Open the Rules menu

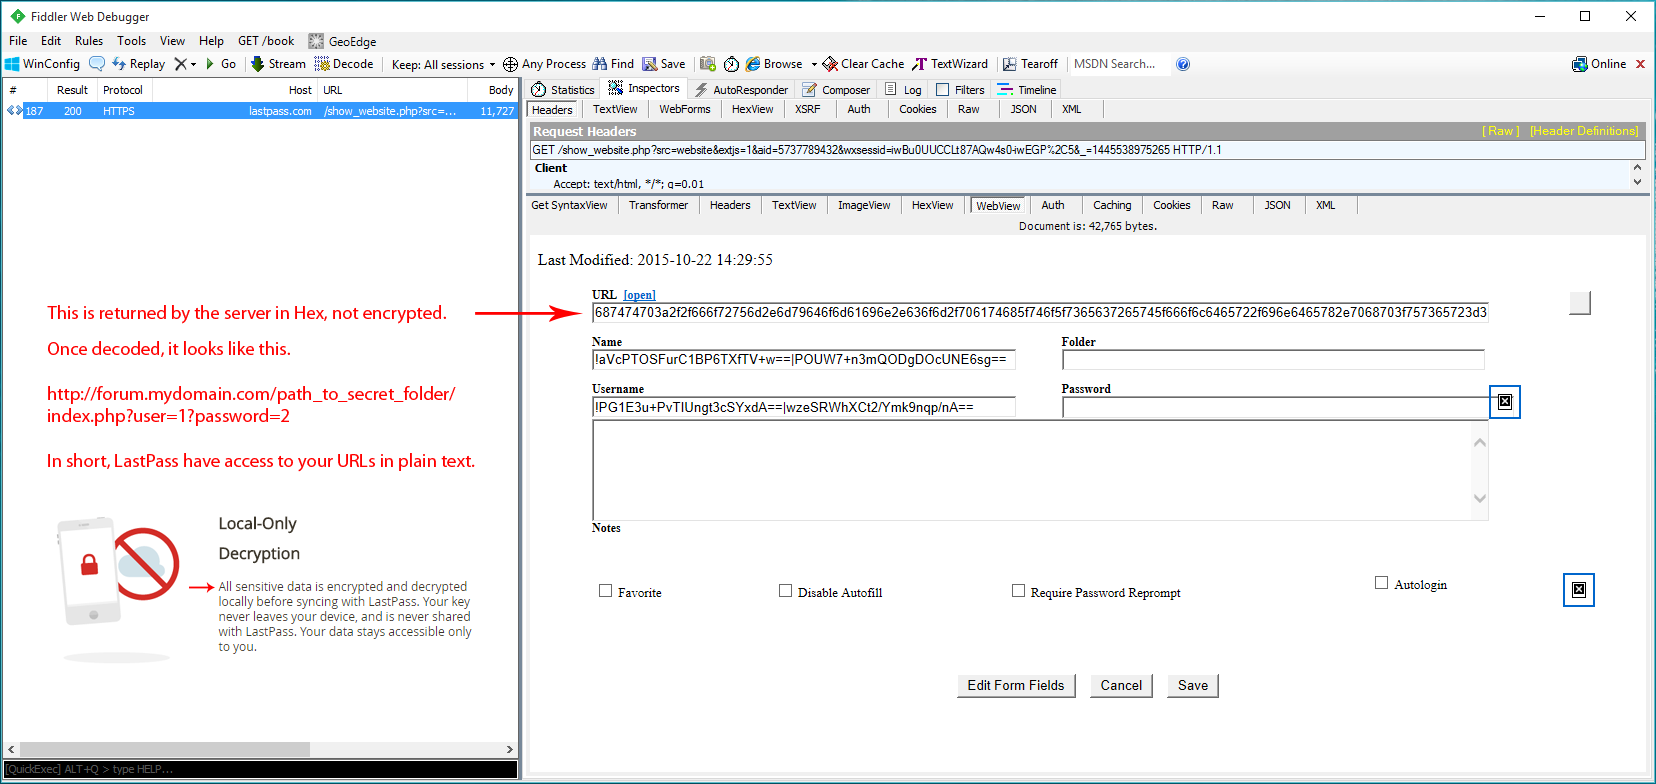coord(89,41)
